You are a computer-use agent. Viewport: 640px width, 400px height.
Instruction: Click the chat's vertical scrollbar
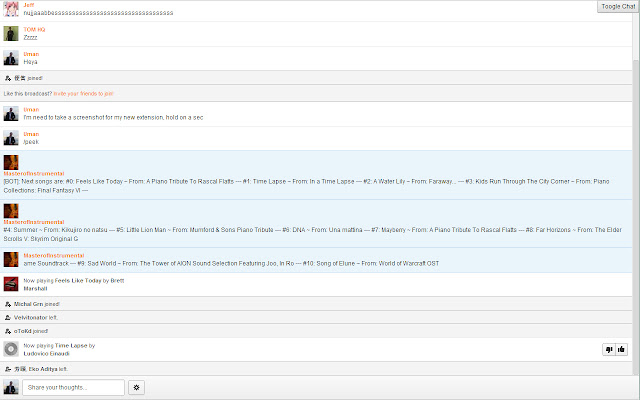tap(635, 200)
